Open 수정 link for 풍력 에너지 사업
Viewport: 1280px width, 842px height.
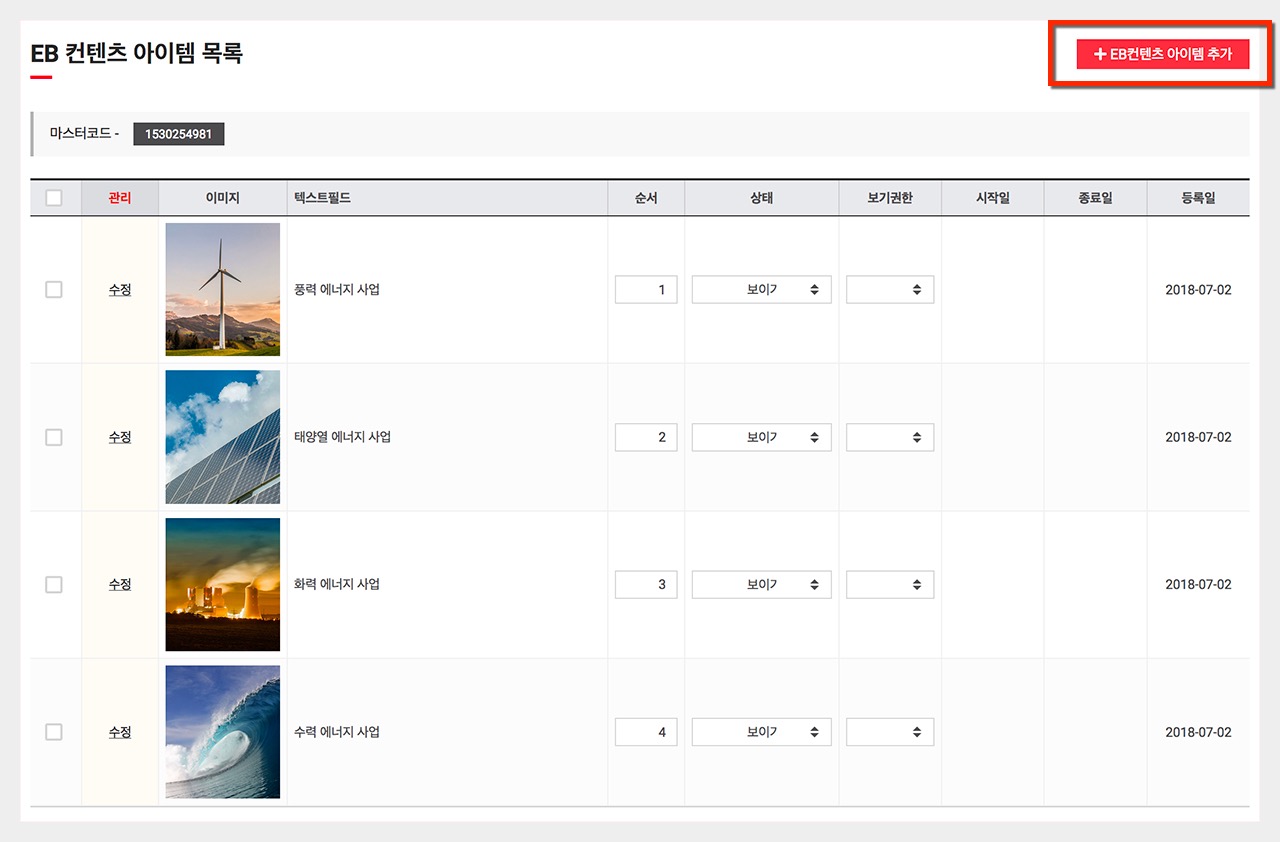point(120,290)
